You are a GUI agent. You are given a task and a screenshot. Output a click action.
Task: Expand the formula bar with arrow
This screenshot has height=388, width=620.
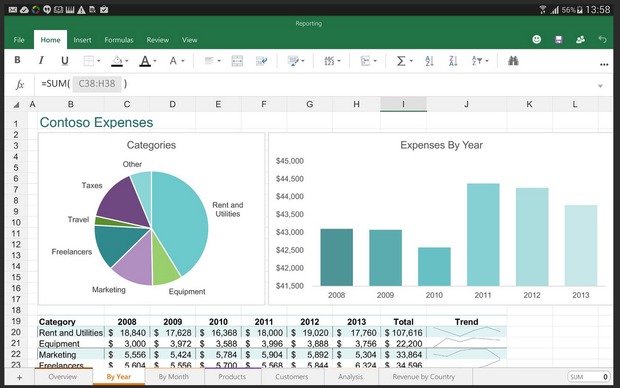[x=600, y=86]
